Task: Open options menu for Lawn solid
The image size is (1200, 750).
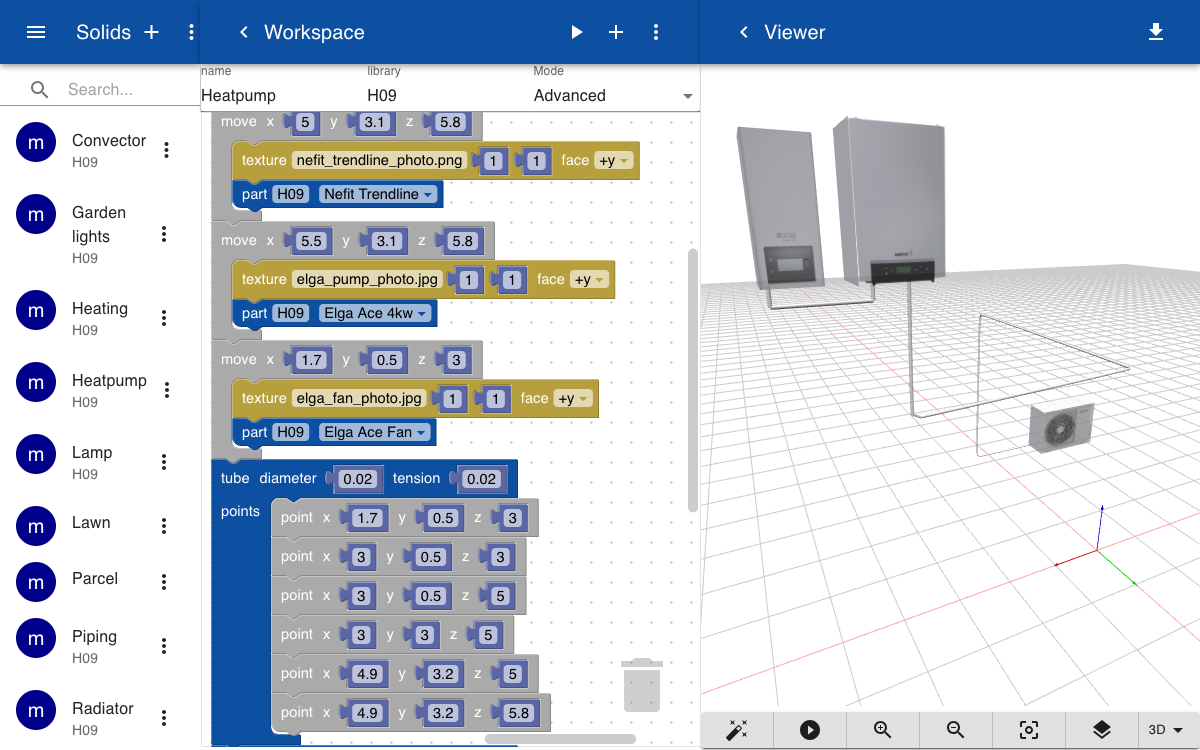Action: [x=164, y=526]
